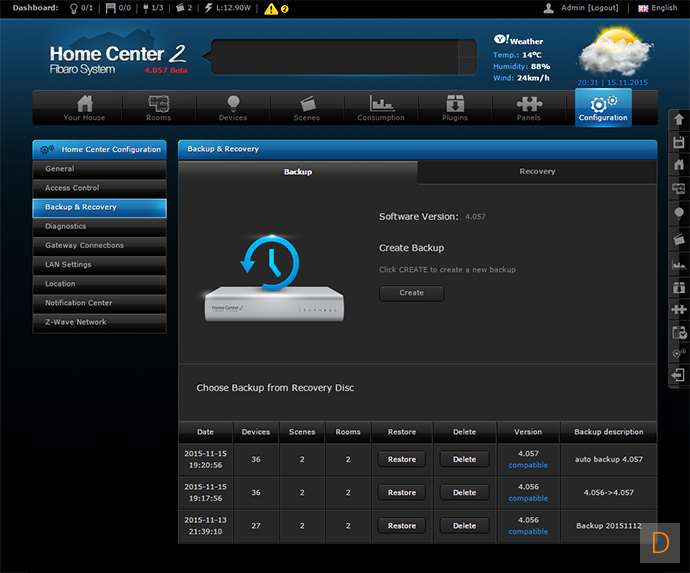Open the English language selector
Screen dimensions: 690x573
(657, 8)
